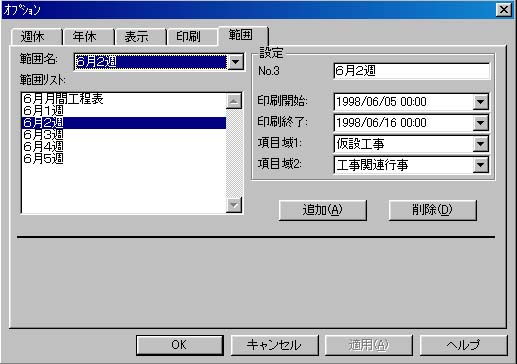Click the キャンセル button
This screenshot has height=364, width=517.
[275, 345]
